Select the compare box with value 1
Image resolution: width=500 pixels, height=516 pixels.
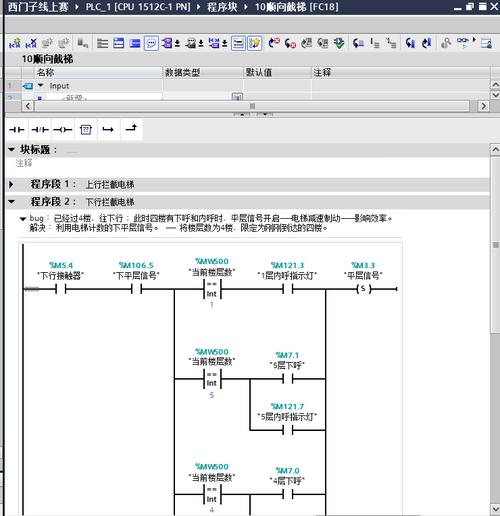point(212,289)
